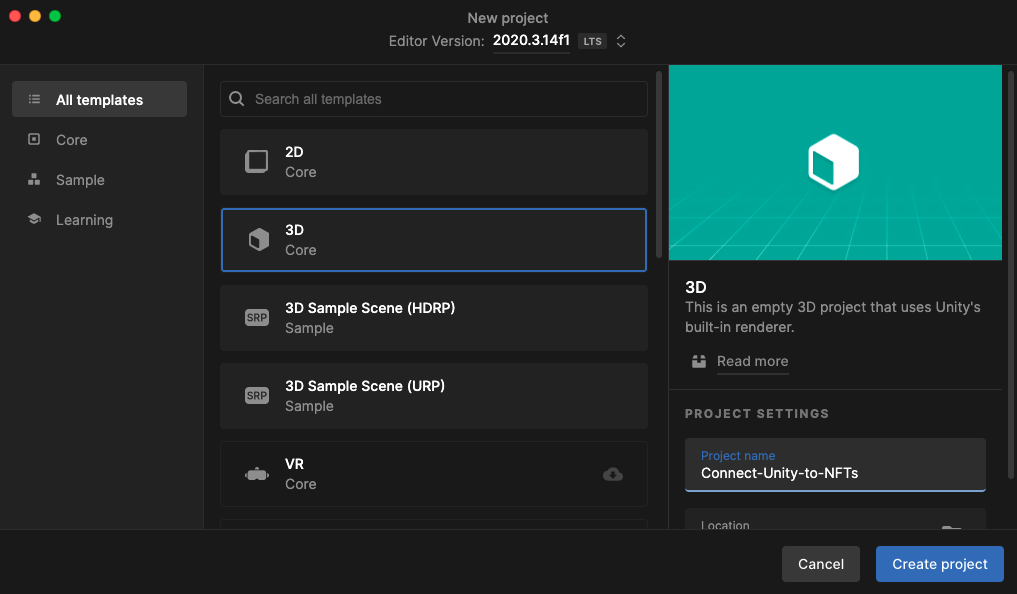The width and height of the screenshot is (1017, 594).
Task: Click the Sample category blocks icon
Action: coord(34,180)
